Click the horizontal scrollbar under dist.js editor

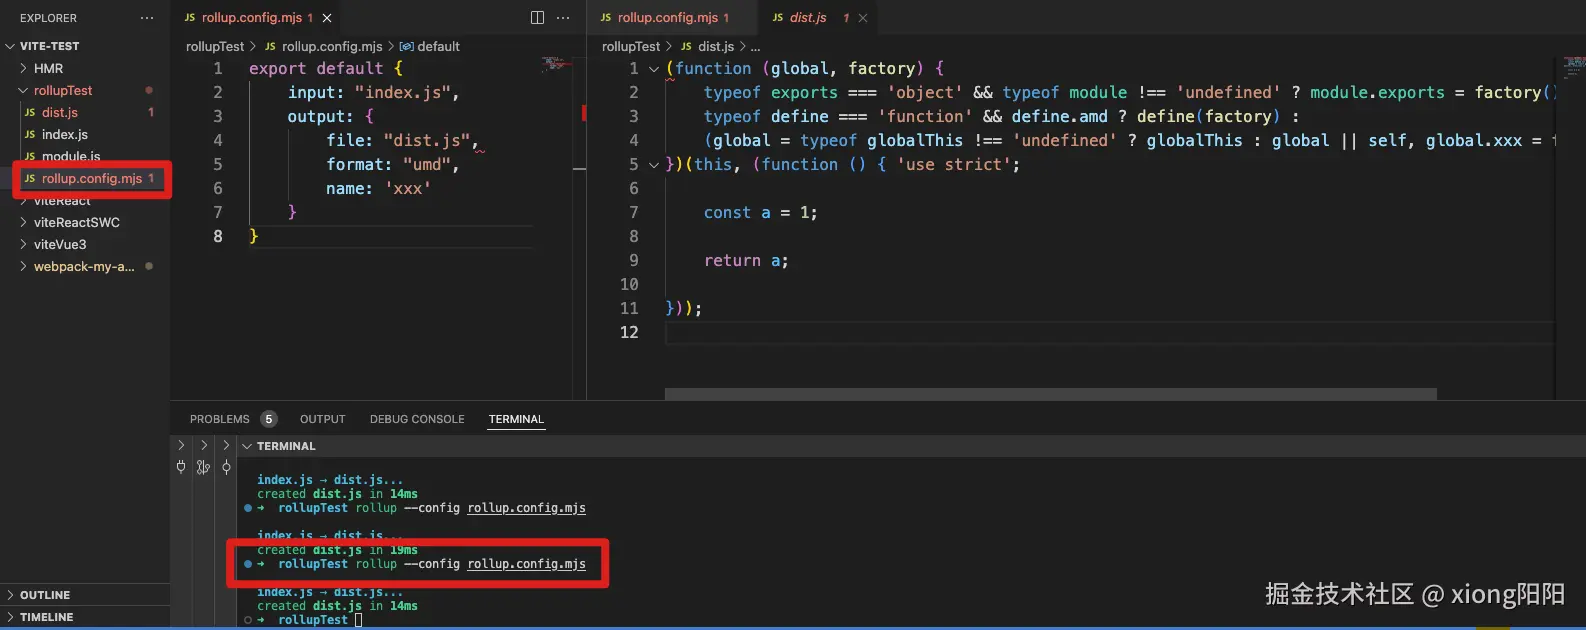pyautogui.click(x=1050, y=394)
